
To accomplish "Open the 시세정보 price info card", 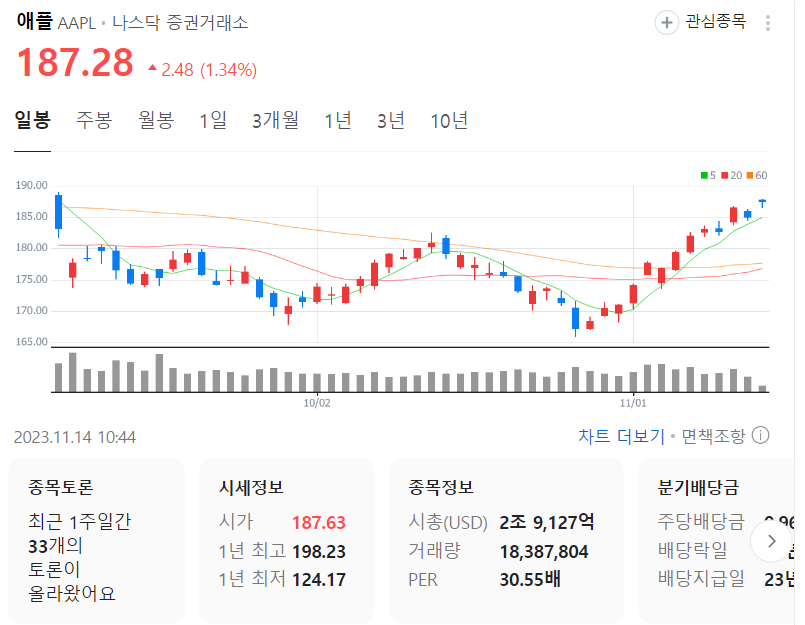I will (x=287, y=541).
